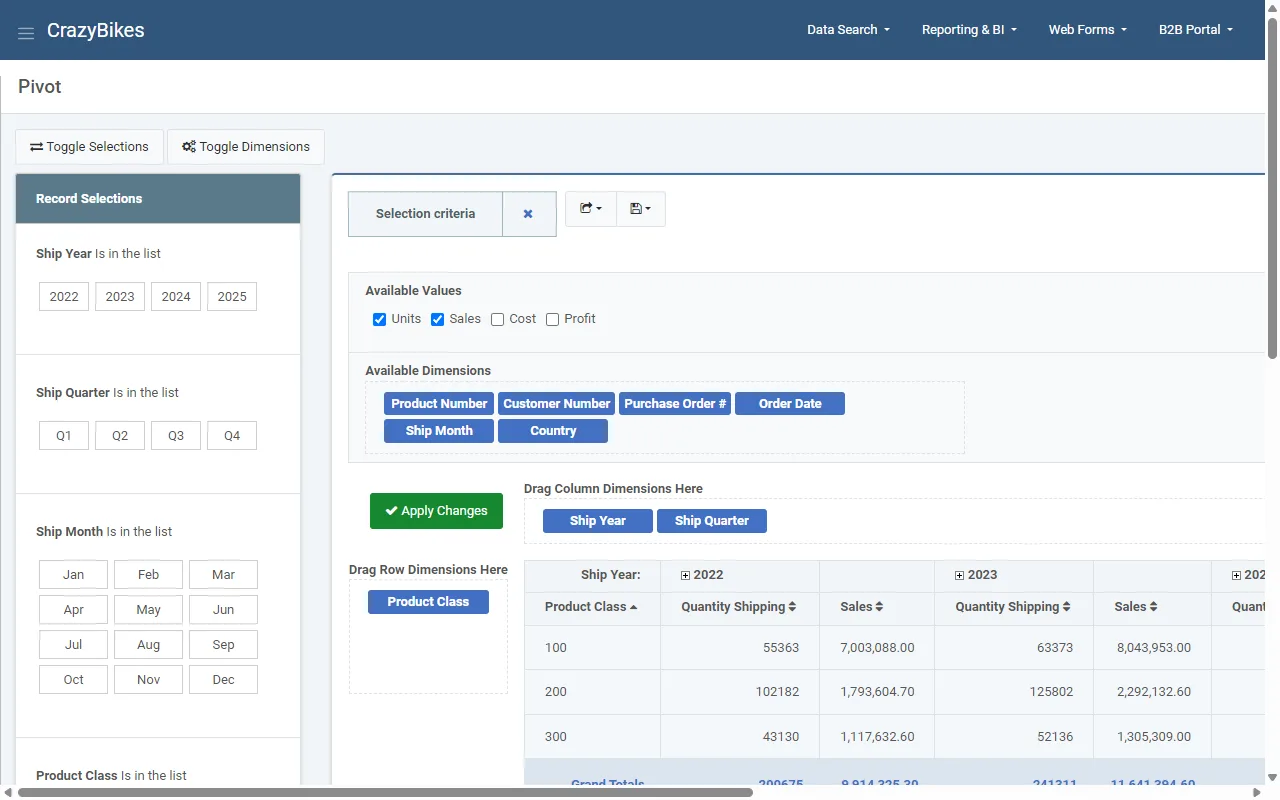Viewport: 1280px width, 800px height.
Task: Select Oct ship month filter
Action: coord(73,680)
